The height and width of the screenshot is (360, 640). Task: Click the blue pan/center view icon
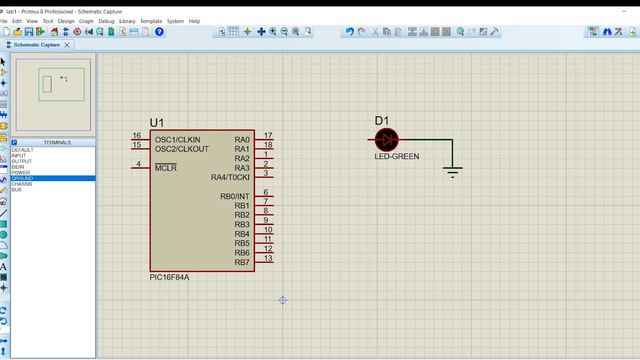pyautogui.click(x=261, y=31)
